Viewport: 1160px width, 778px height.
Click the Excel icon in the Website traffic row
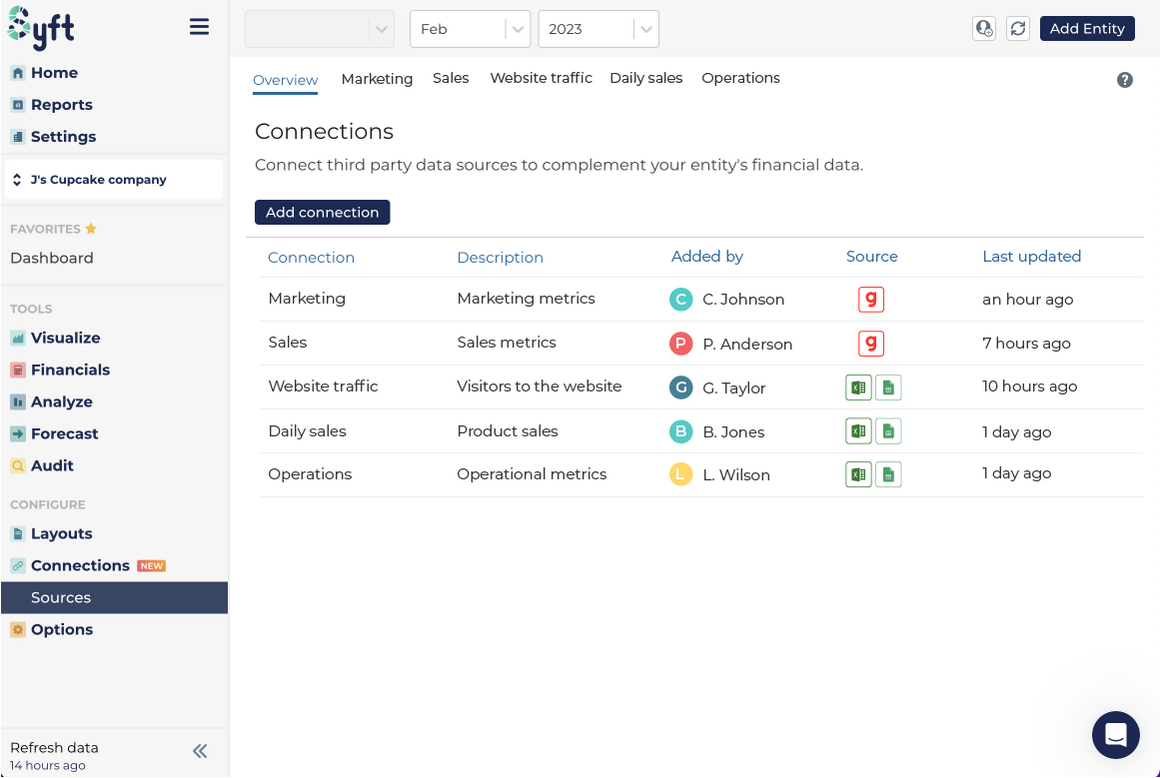click(858, 387)
